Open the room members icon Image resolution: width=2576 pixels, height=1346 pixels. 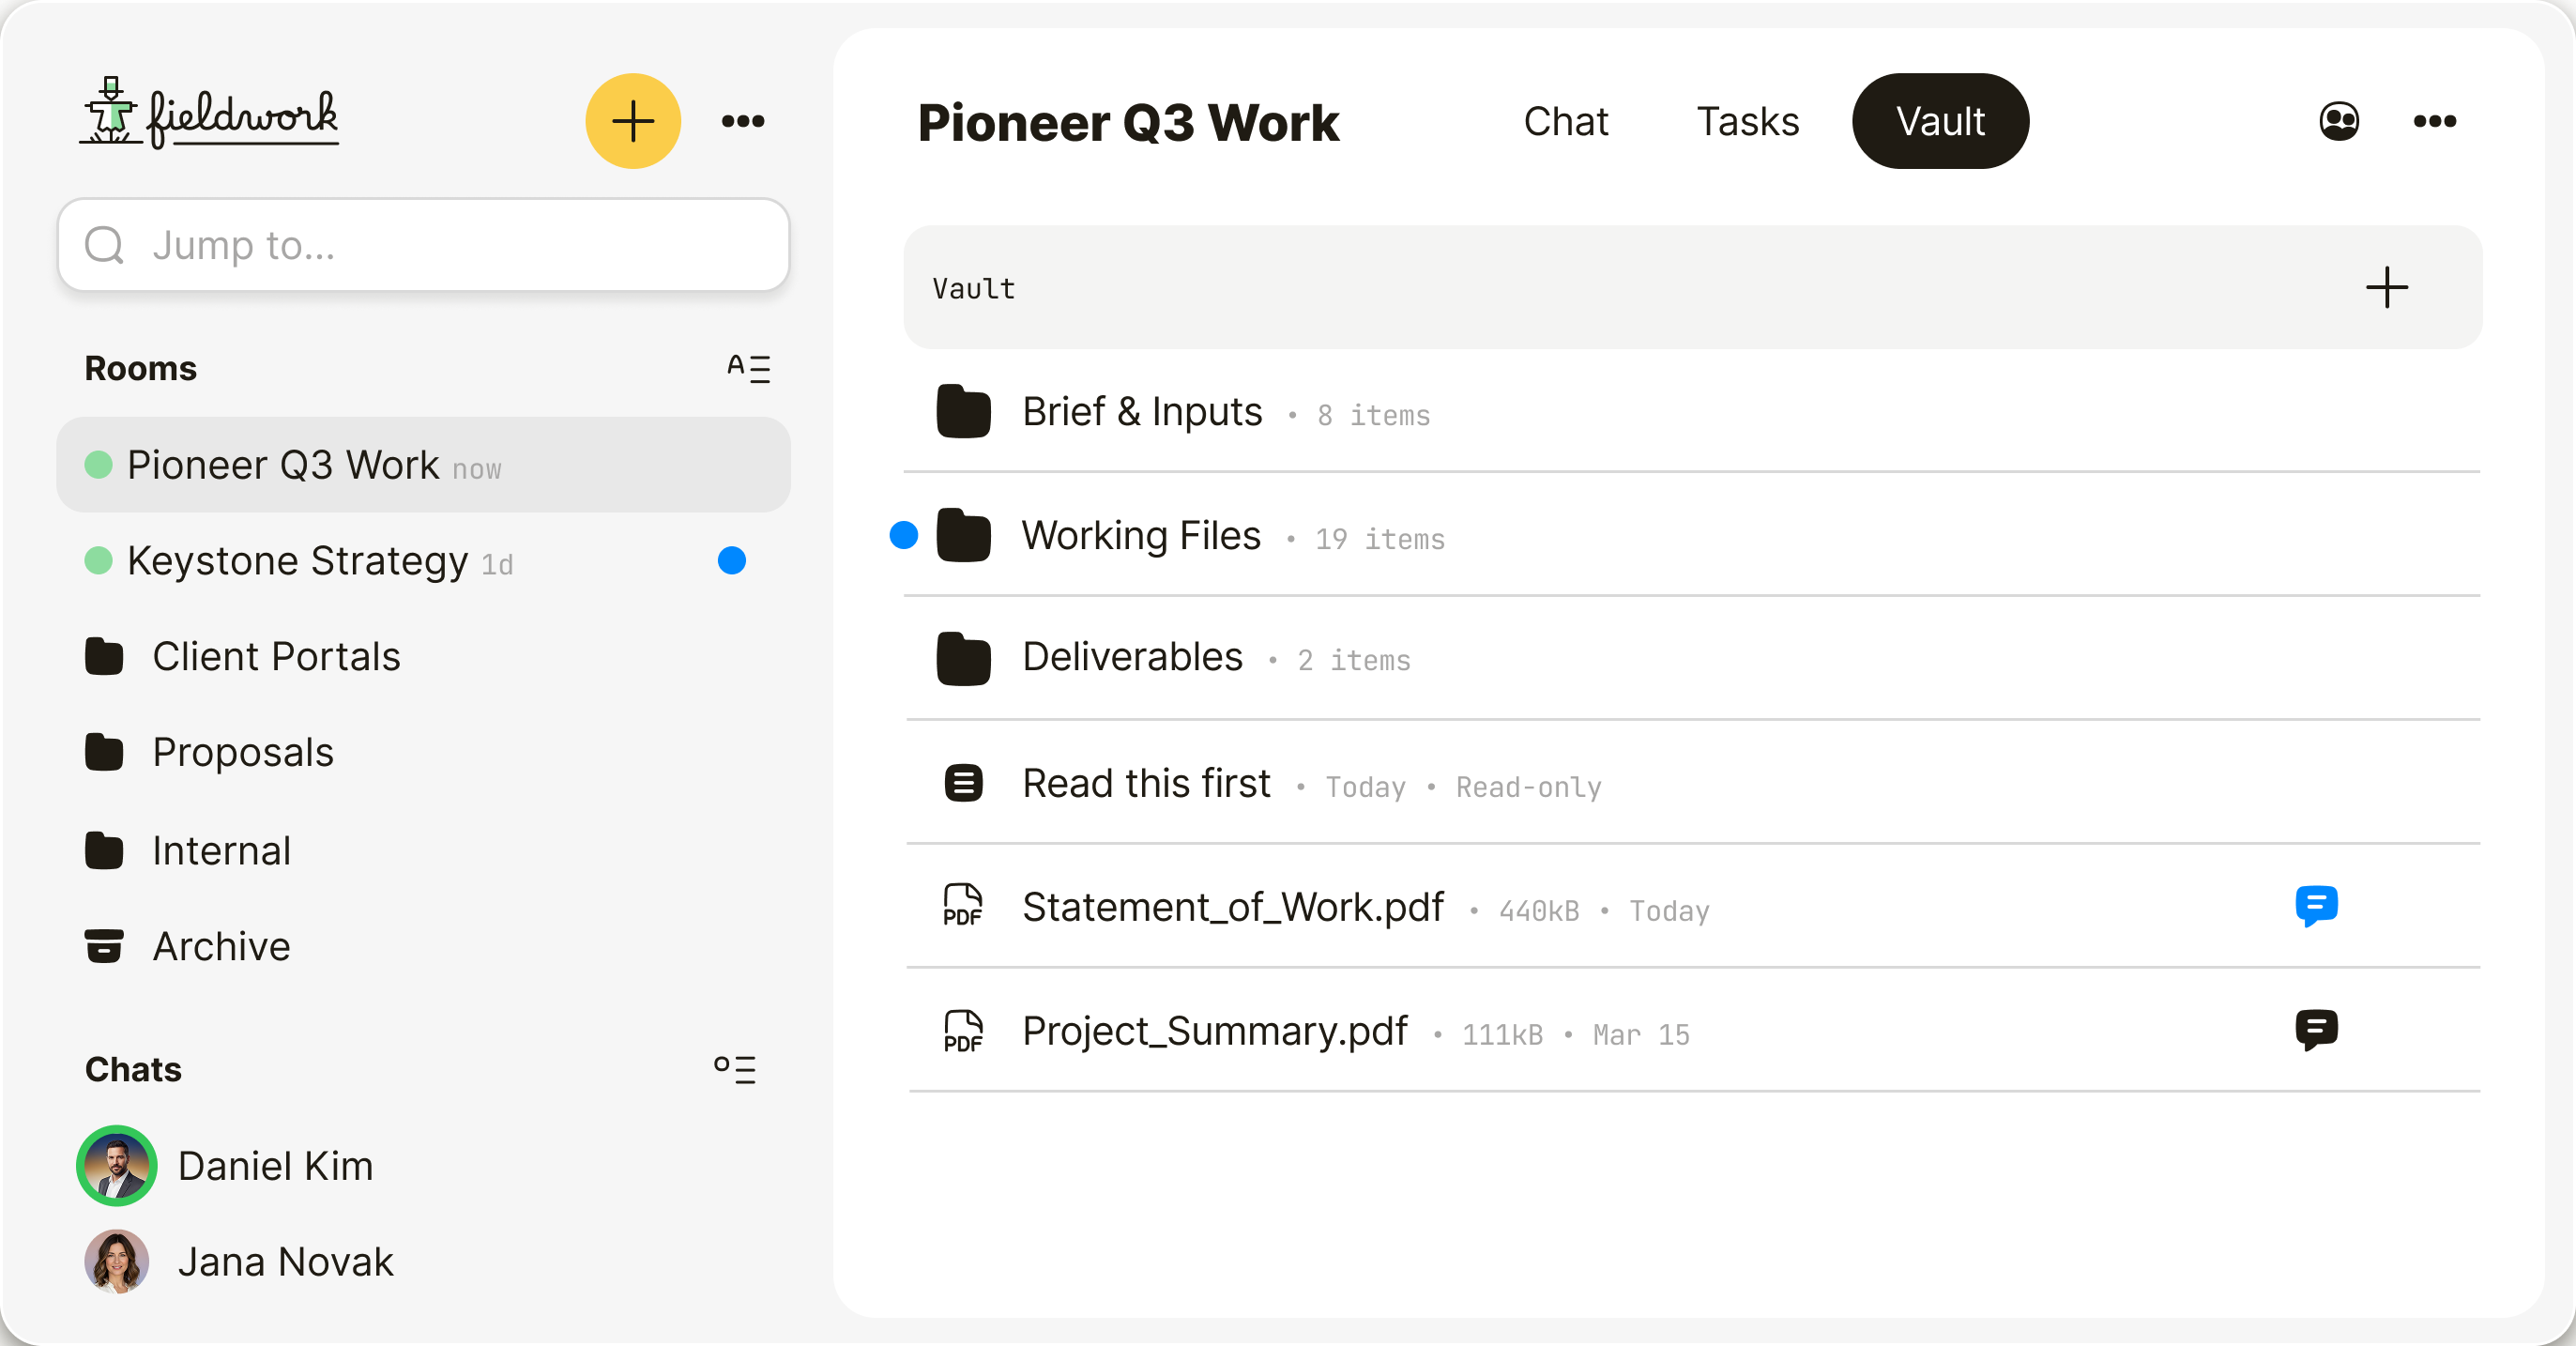click(x=2338, y=121)
